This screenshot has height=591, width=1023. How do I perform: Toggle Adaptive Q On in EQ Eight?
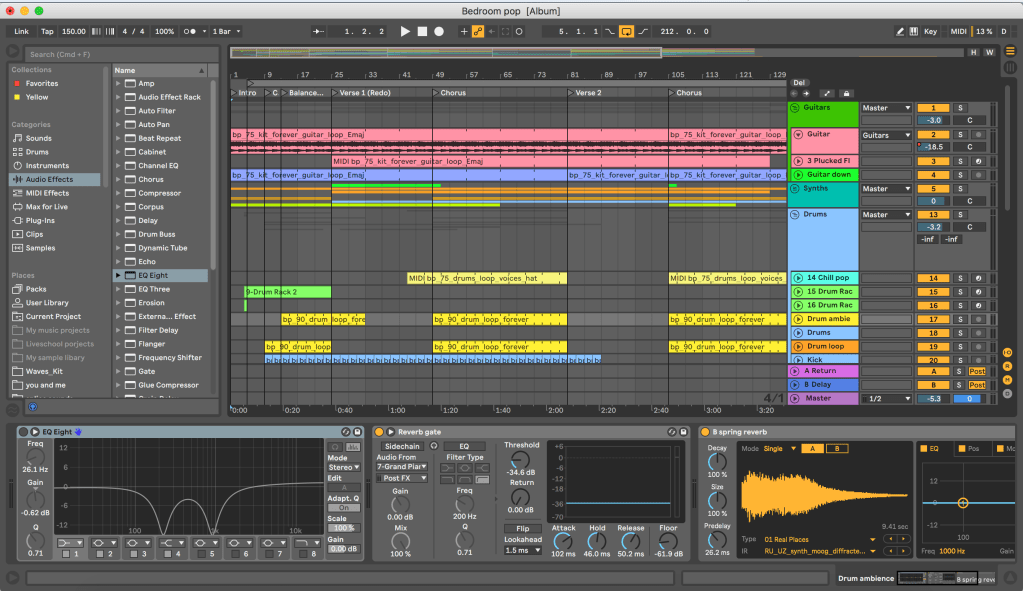click(344, 508)
